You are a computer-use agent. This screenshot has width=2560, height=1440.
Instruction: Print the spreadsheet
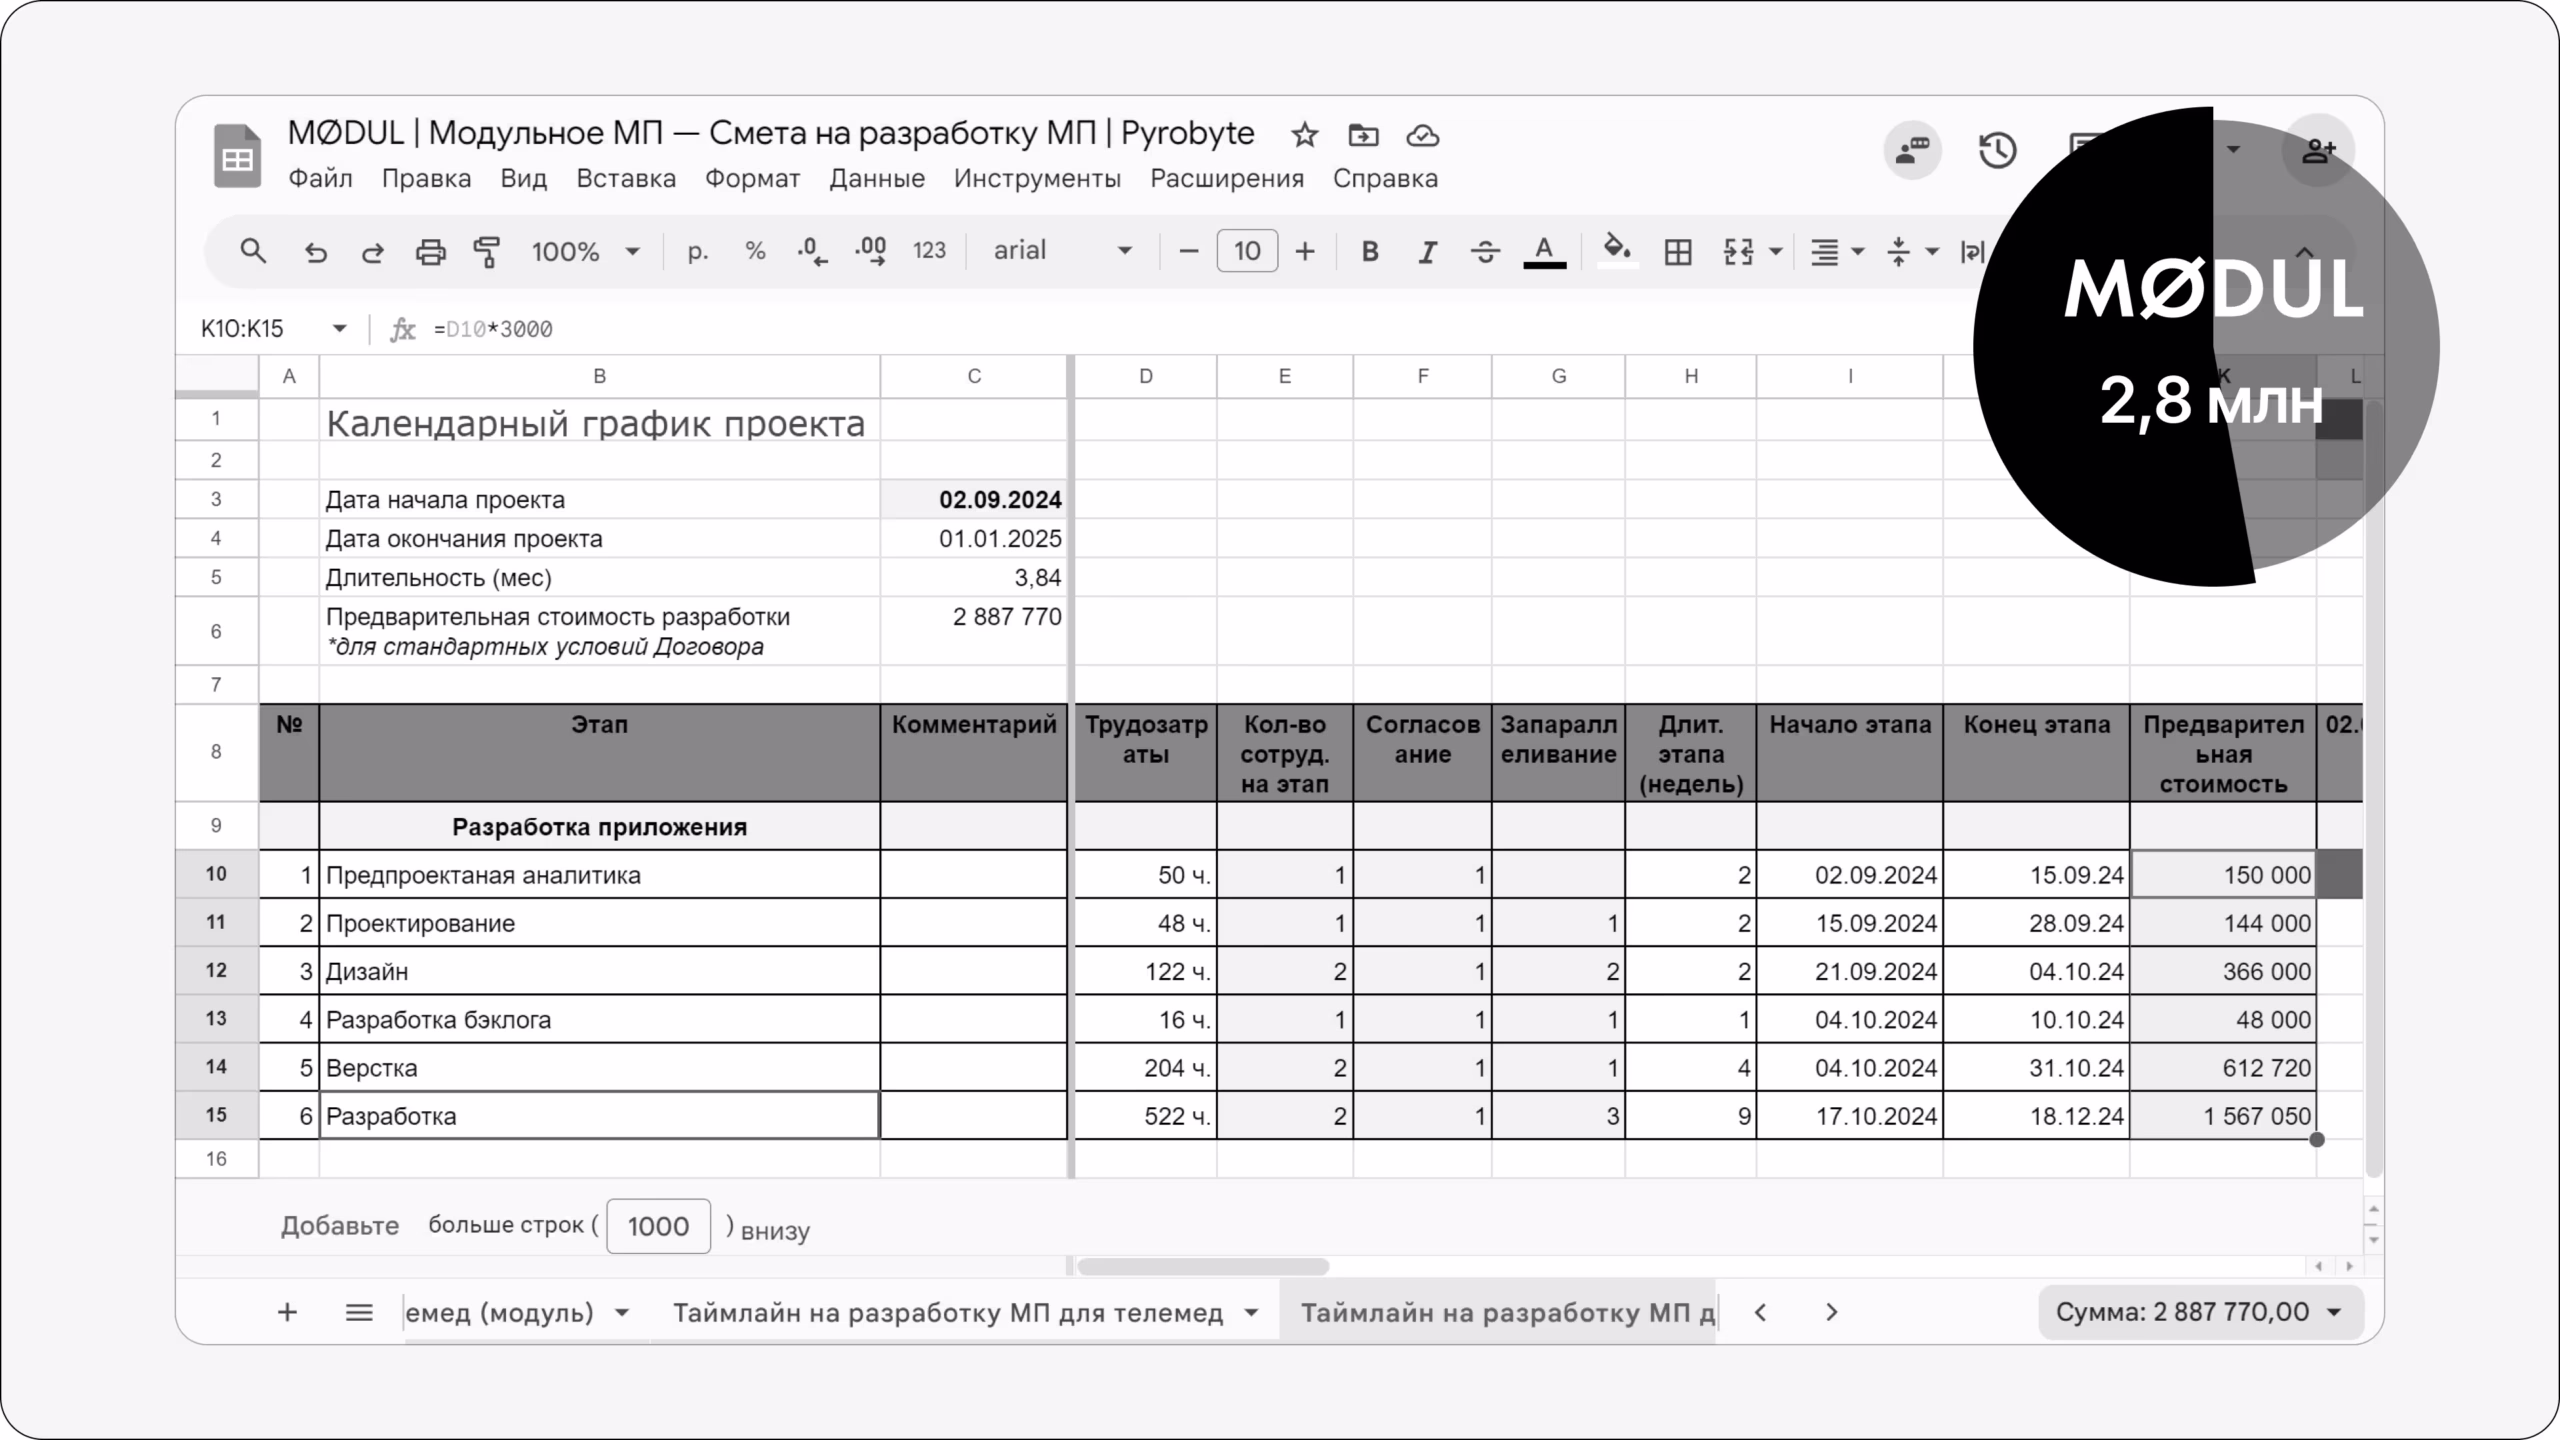[x=430, y=252]
